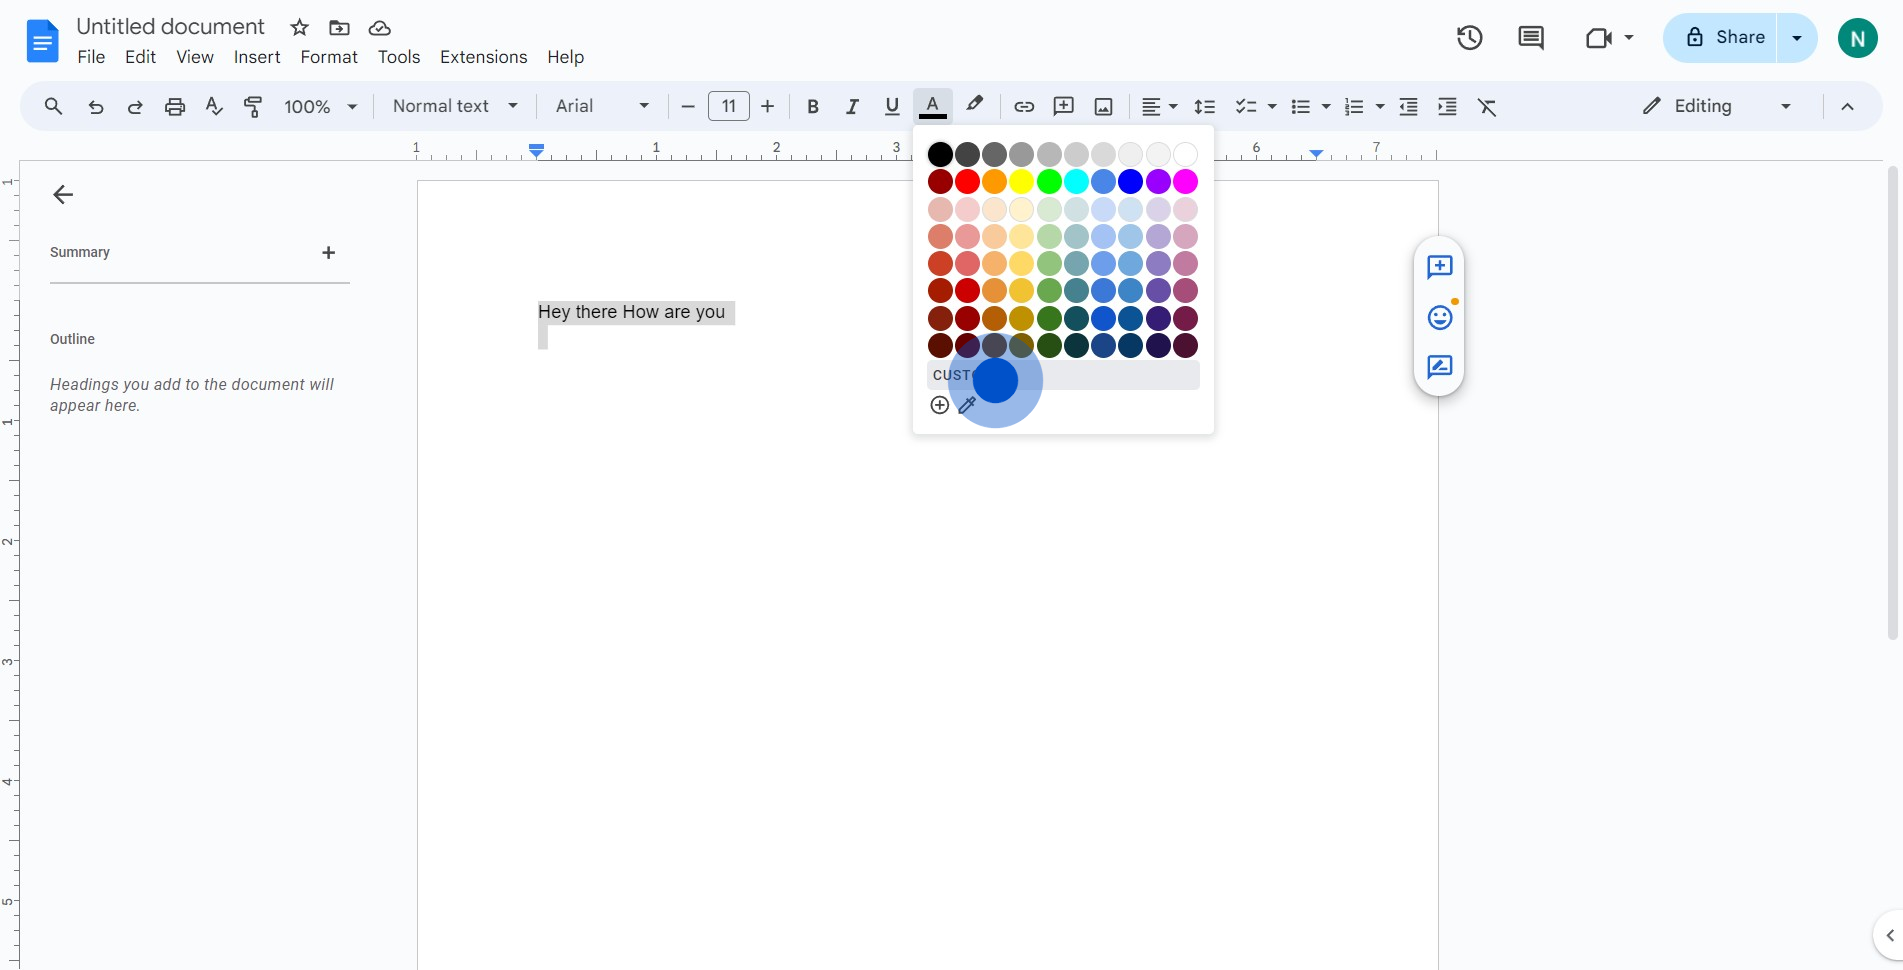Click the insert link icon
The width and height of the screenshot is (1903, 970).
pyautogui.click(x=1024, y=107)
